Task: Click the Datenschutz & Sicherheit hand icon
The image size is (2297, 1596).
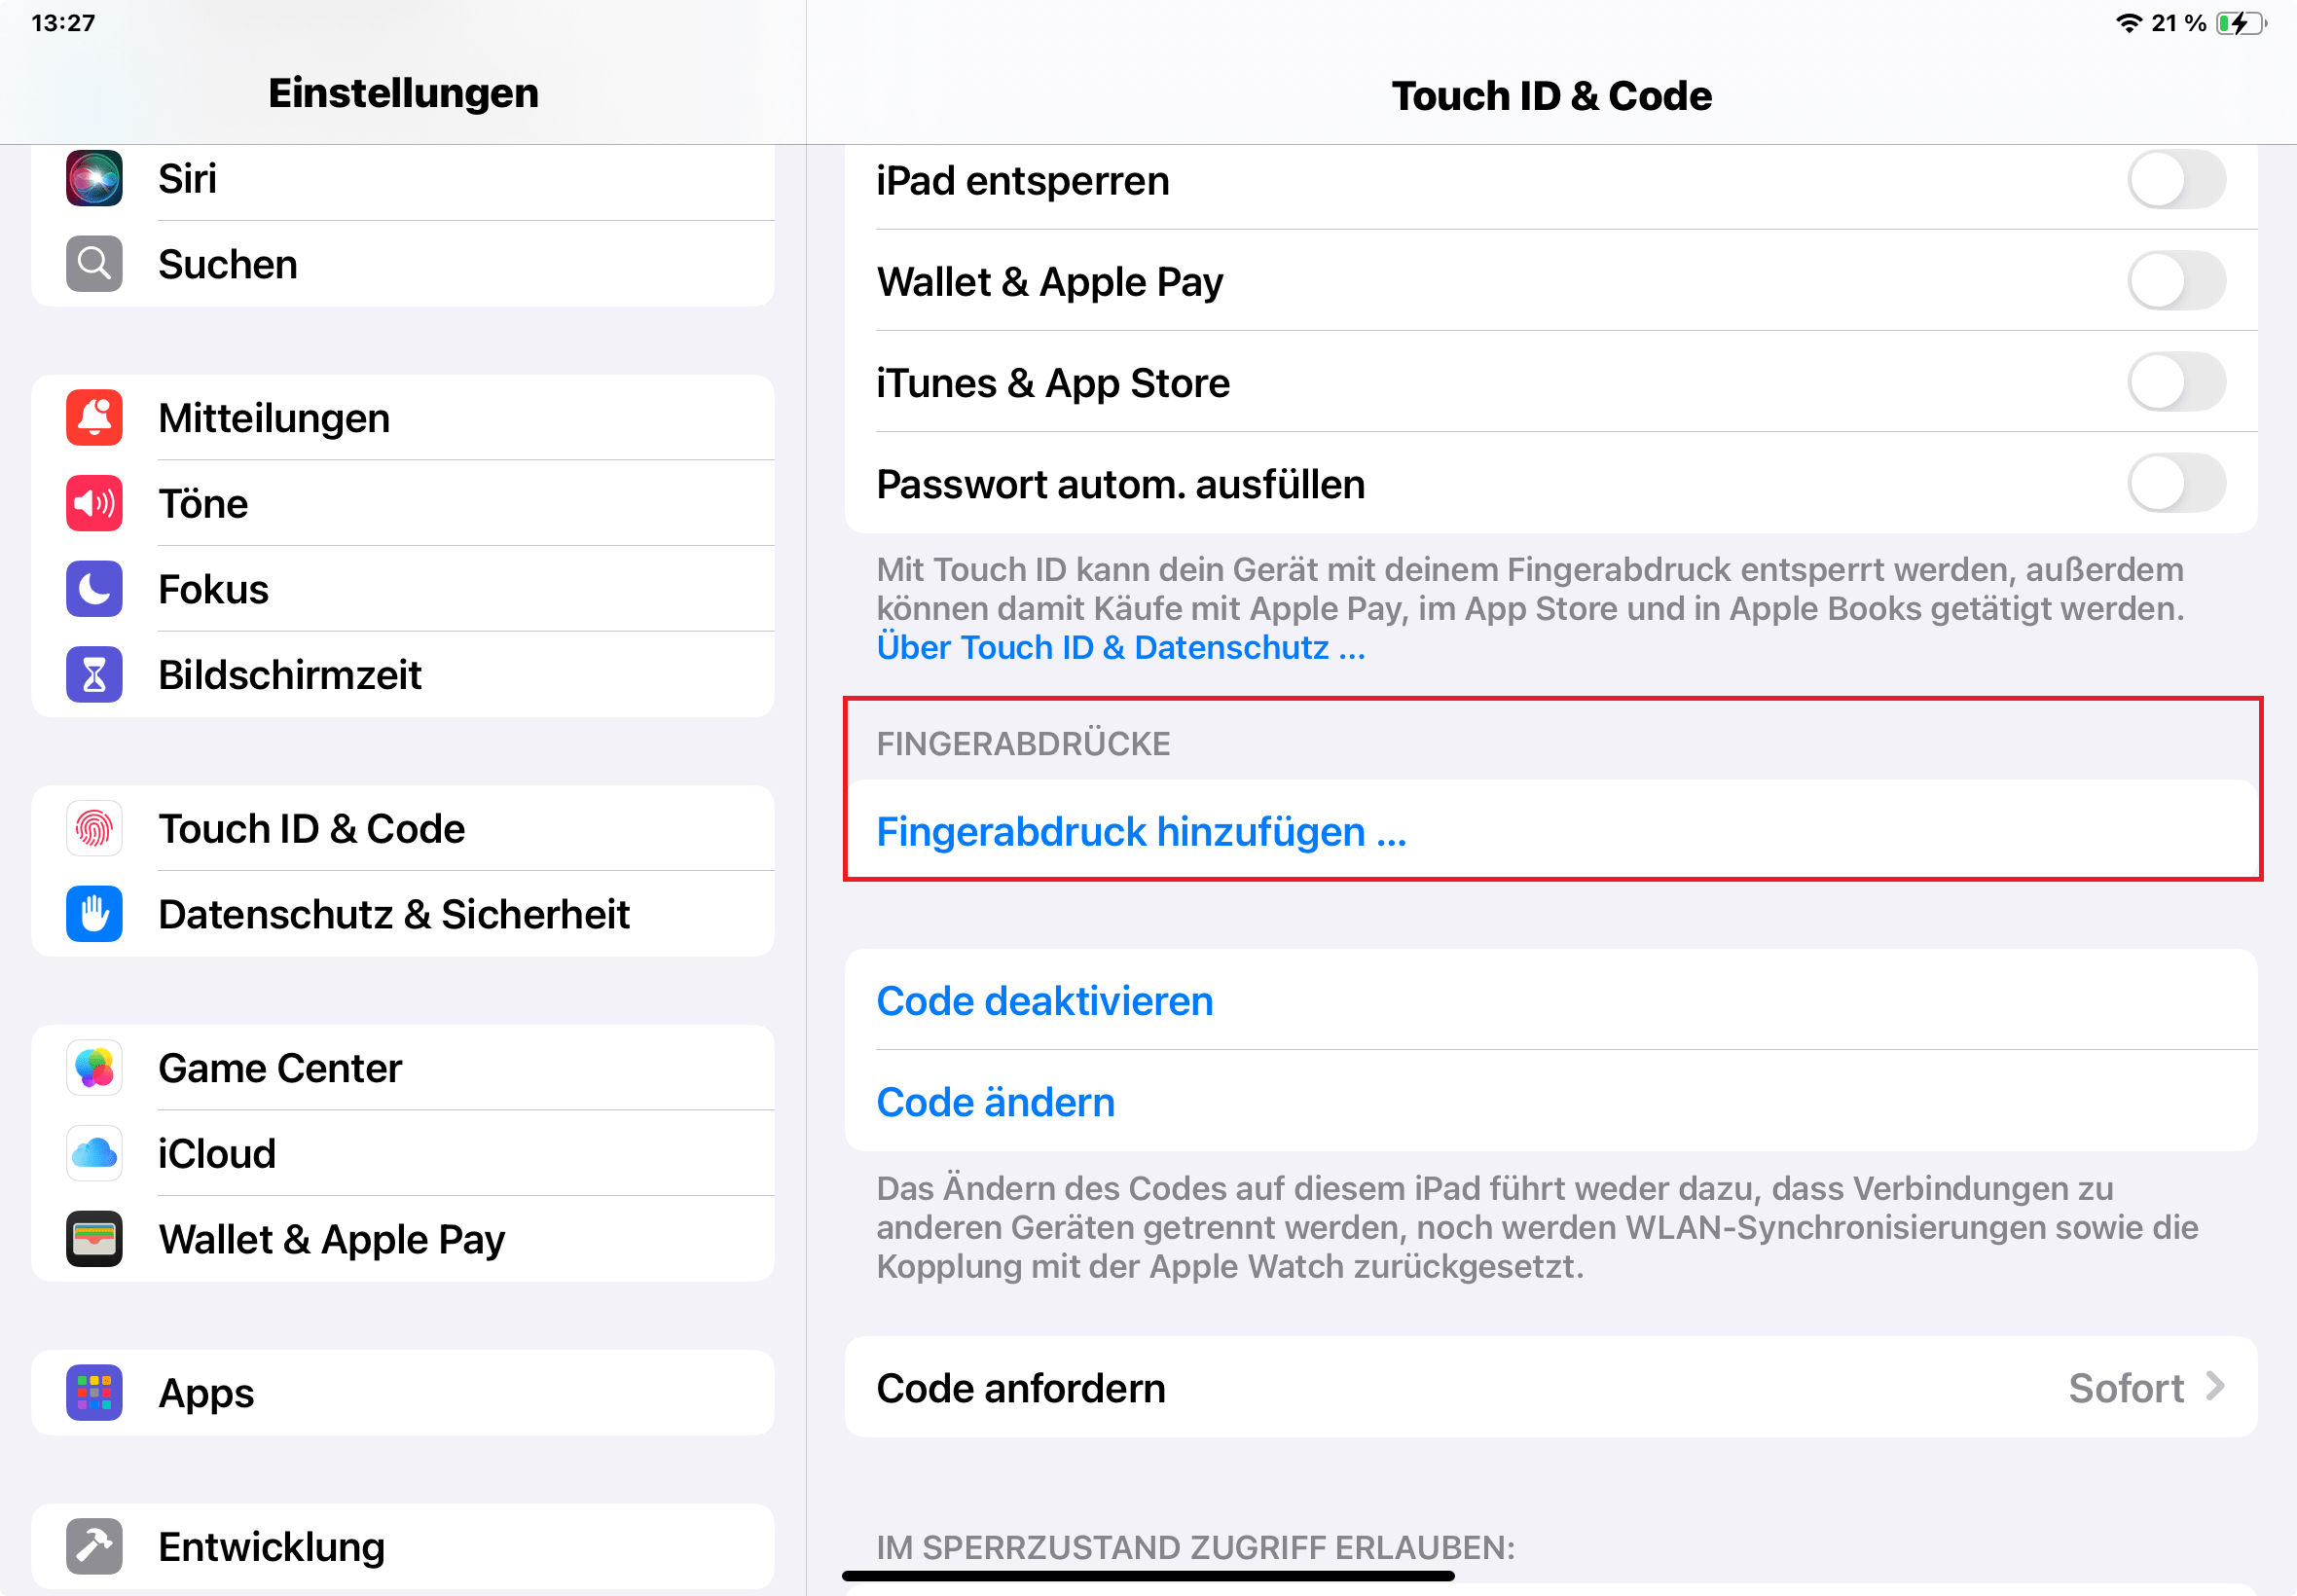Action: click(93, 913)
